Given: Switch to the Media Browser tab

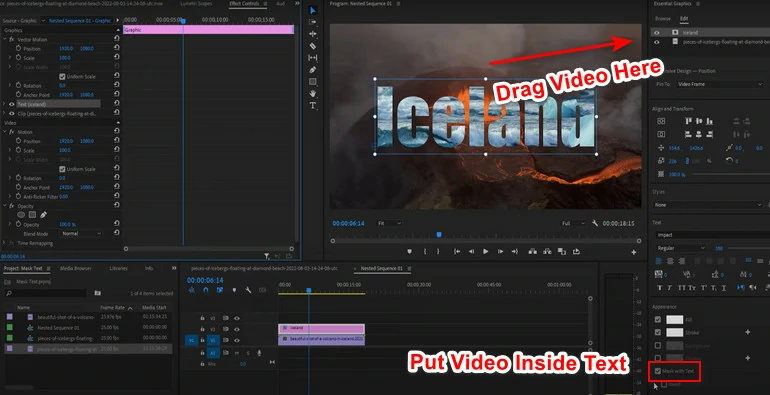Looking at the screenshot, I should coord(76,268).
